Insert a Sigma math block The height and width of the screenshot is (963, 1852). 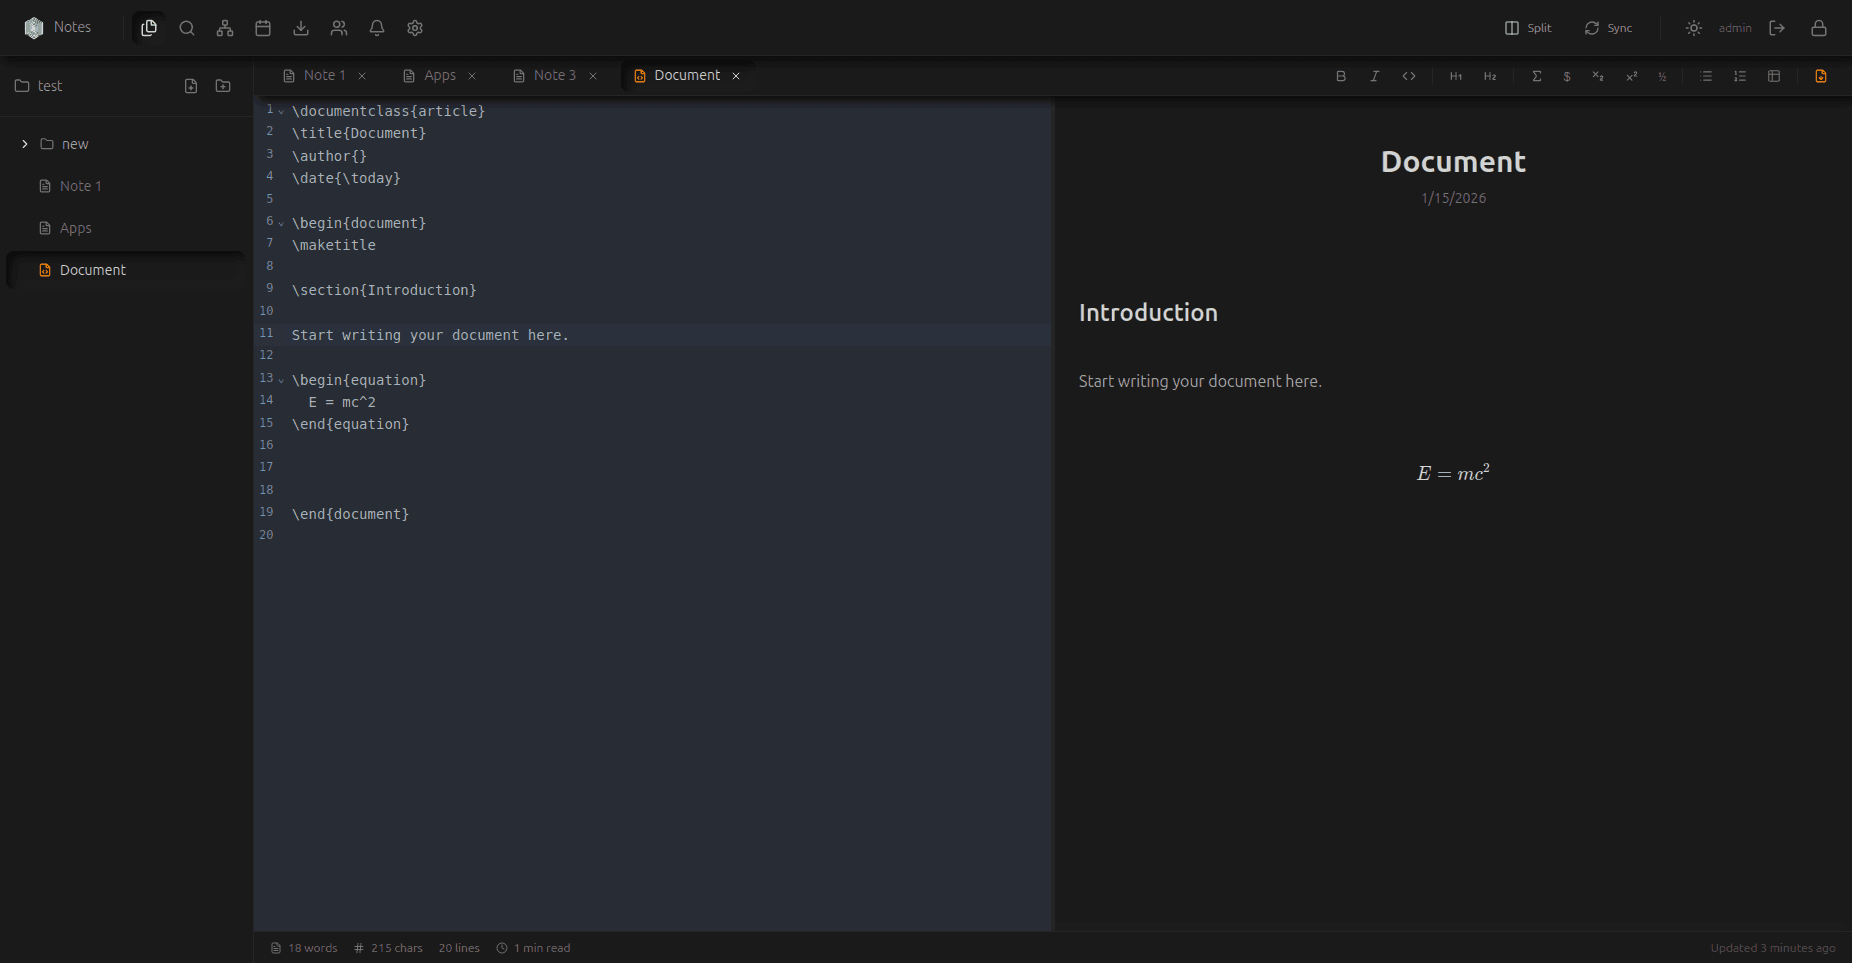pos(1537,76)
